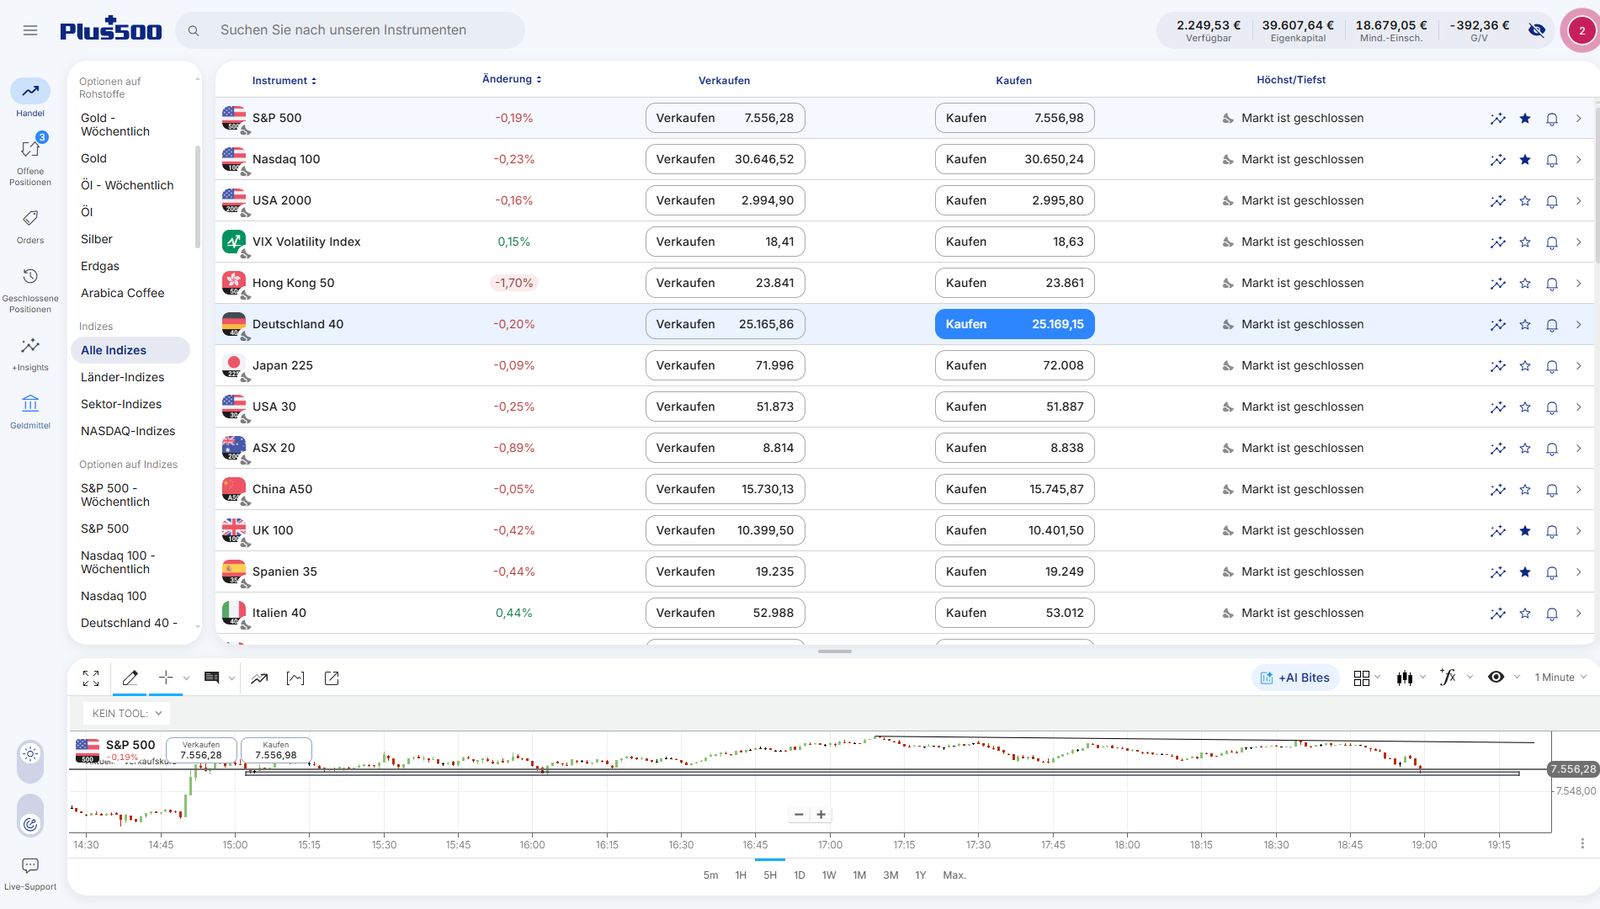1600x909 pixels.
Task: Add USA 2000 to favorites
Action: coord(1525,201)
